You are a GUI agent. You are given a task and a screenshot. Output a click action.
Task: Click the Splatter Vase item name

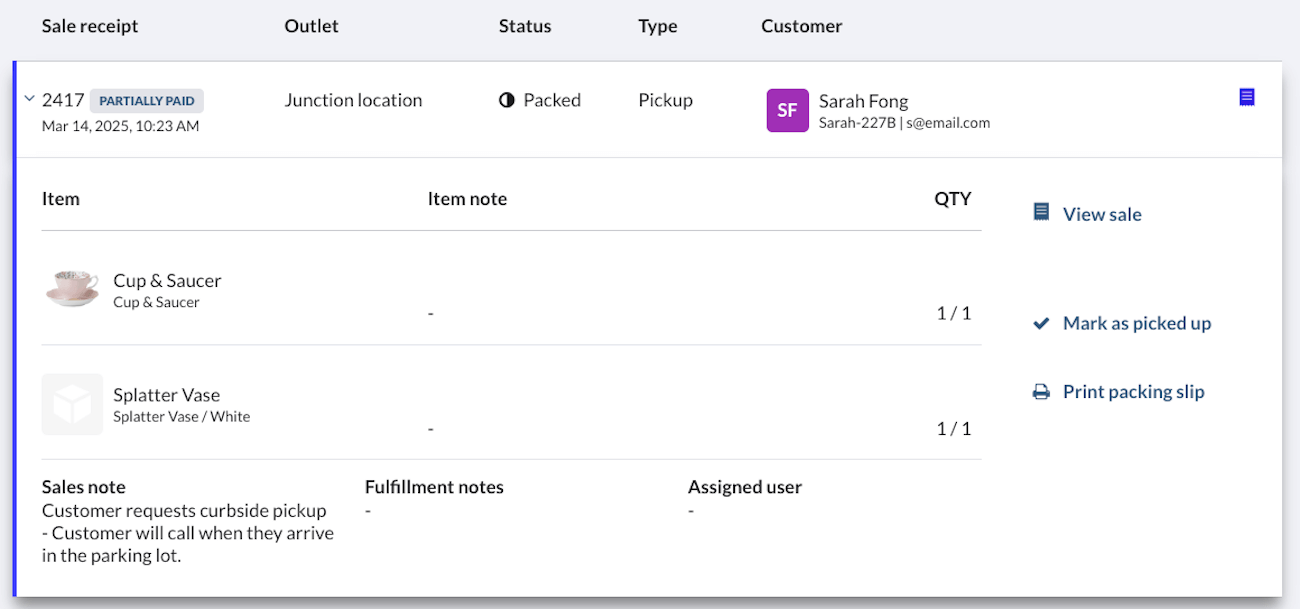166,395
